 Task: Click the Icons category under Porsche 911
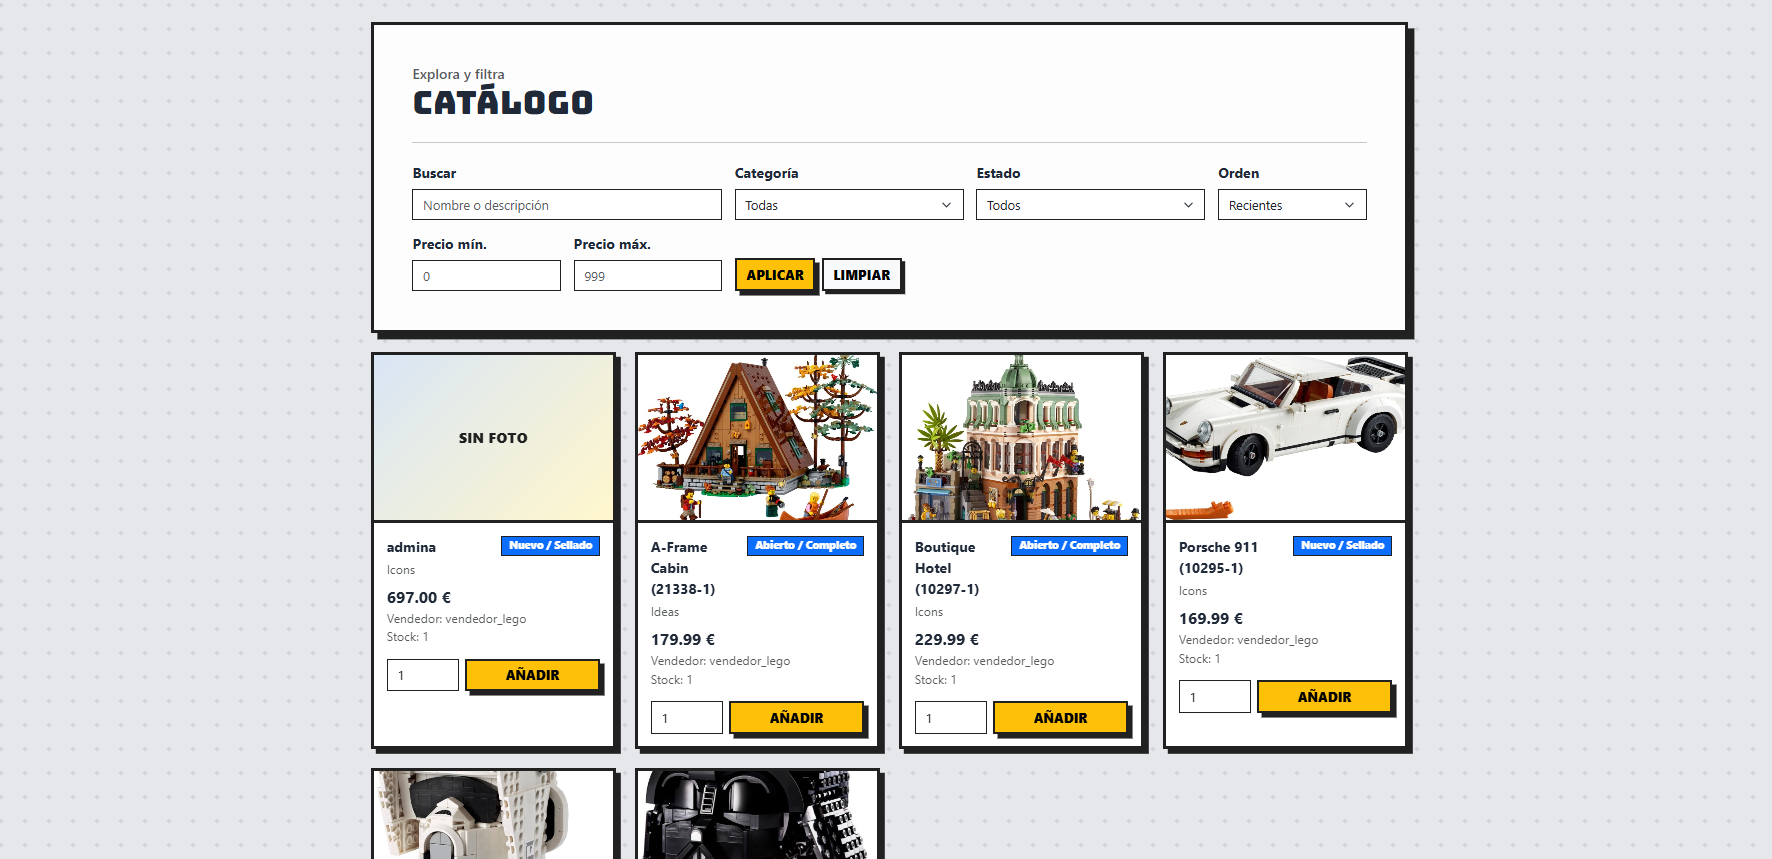(x=1193, y=591)
